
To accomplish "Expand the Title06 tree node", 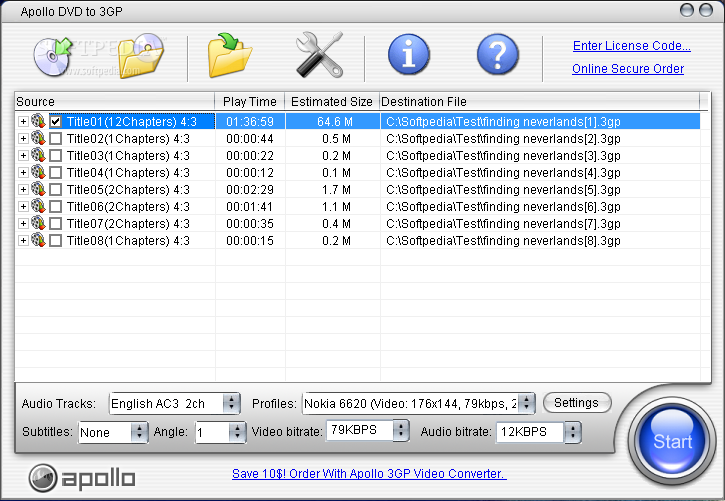I will pyautogui.click(x=23, y=207).
